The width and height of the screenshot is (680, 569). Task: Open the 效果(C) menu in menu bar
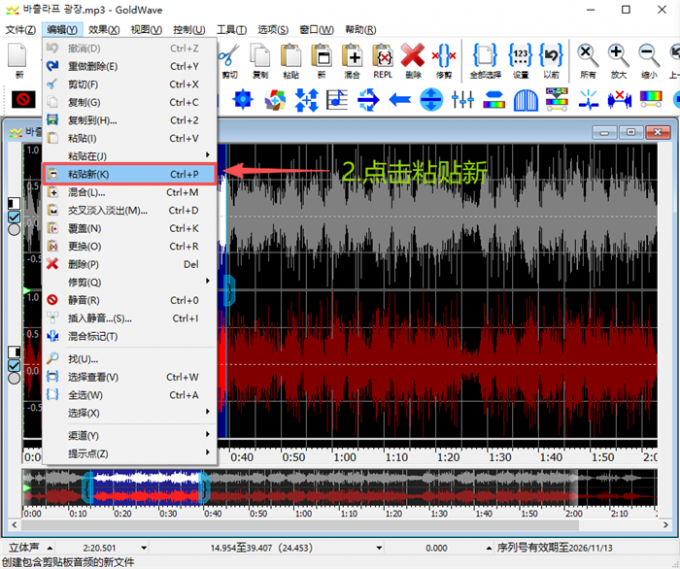pyautogui.click(x=104, y=29)
